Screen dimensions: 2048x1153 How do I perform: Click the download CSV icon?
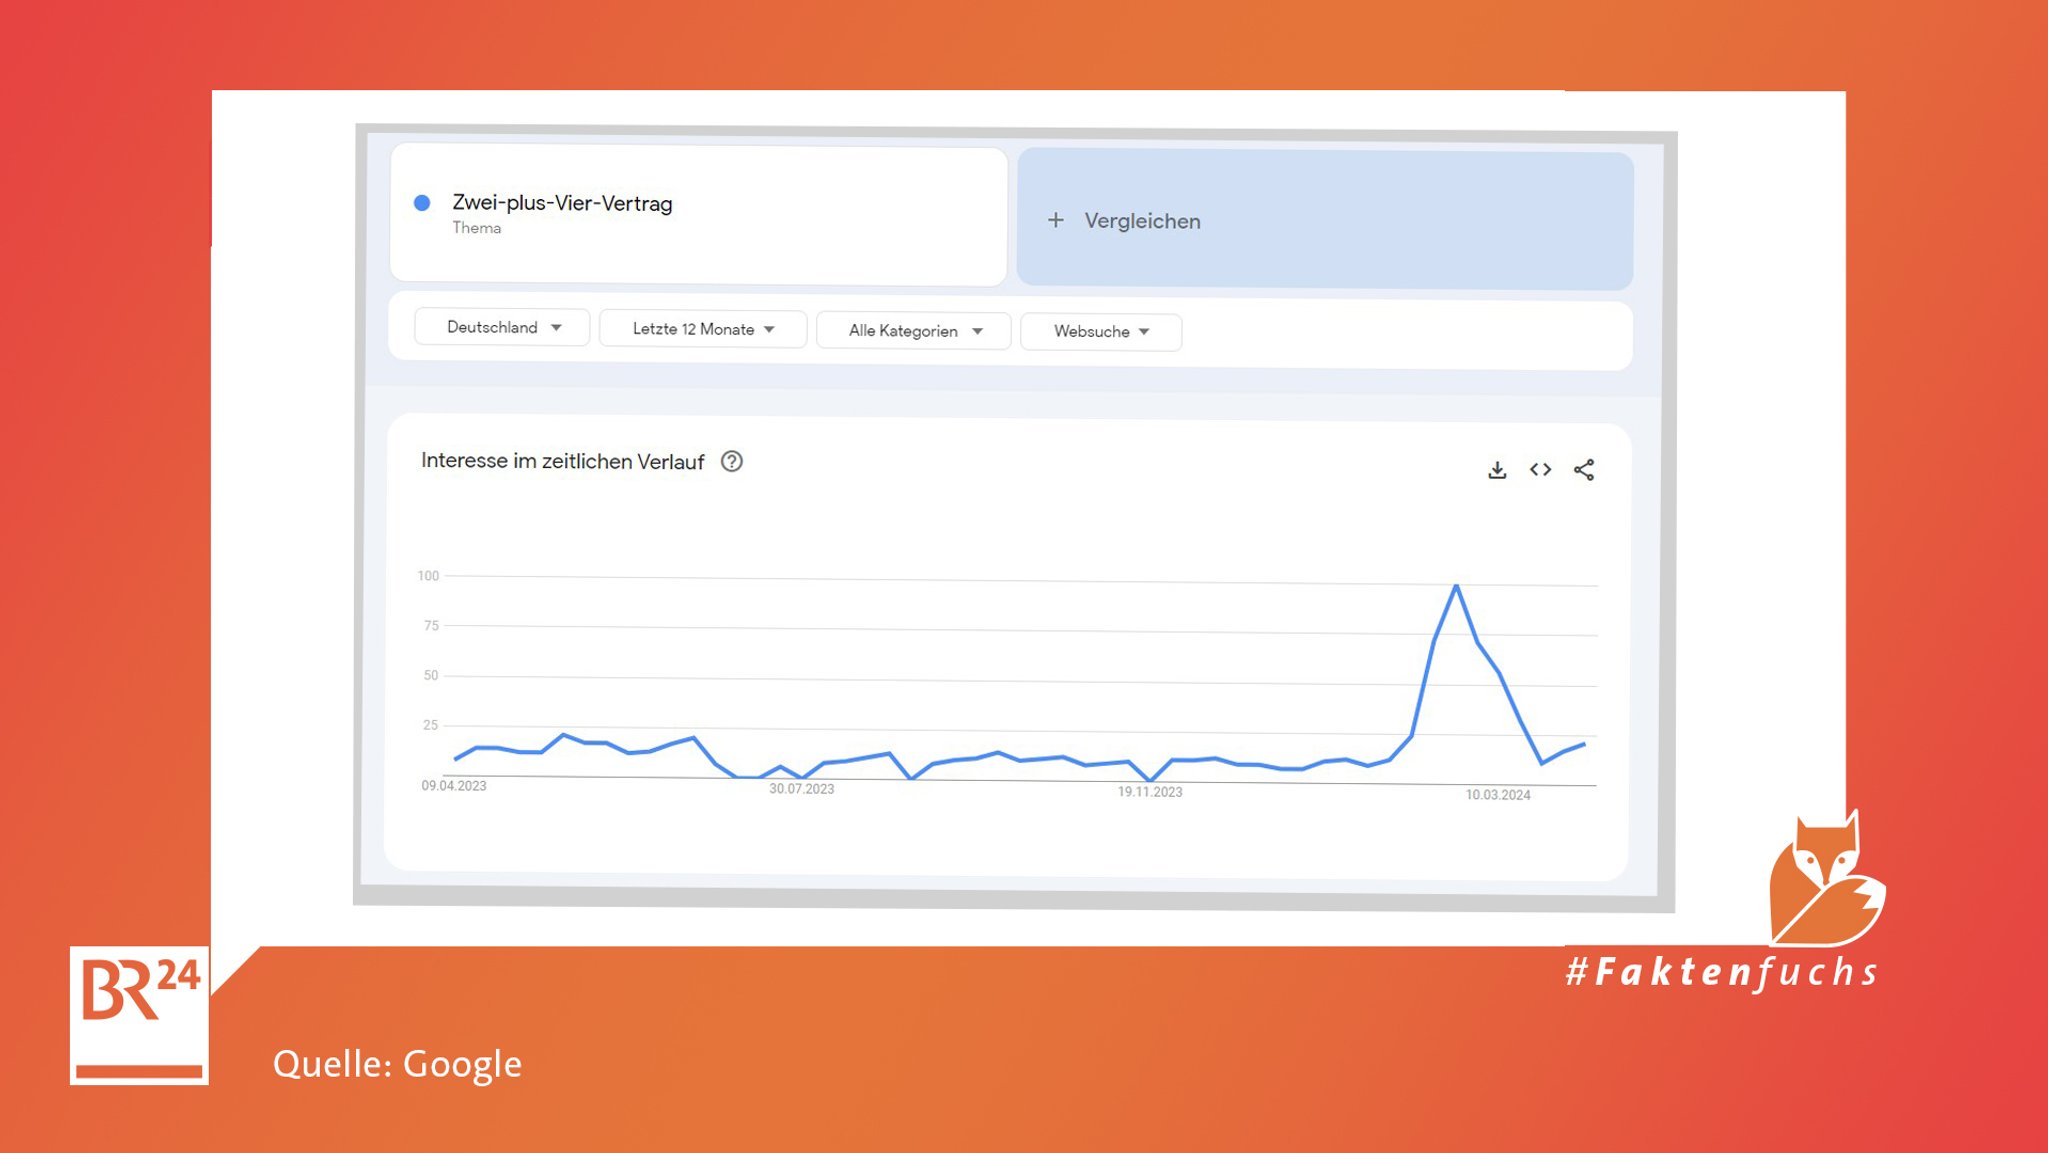[x=1497, y=470]
